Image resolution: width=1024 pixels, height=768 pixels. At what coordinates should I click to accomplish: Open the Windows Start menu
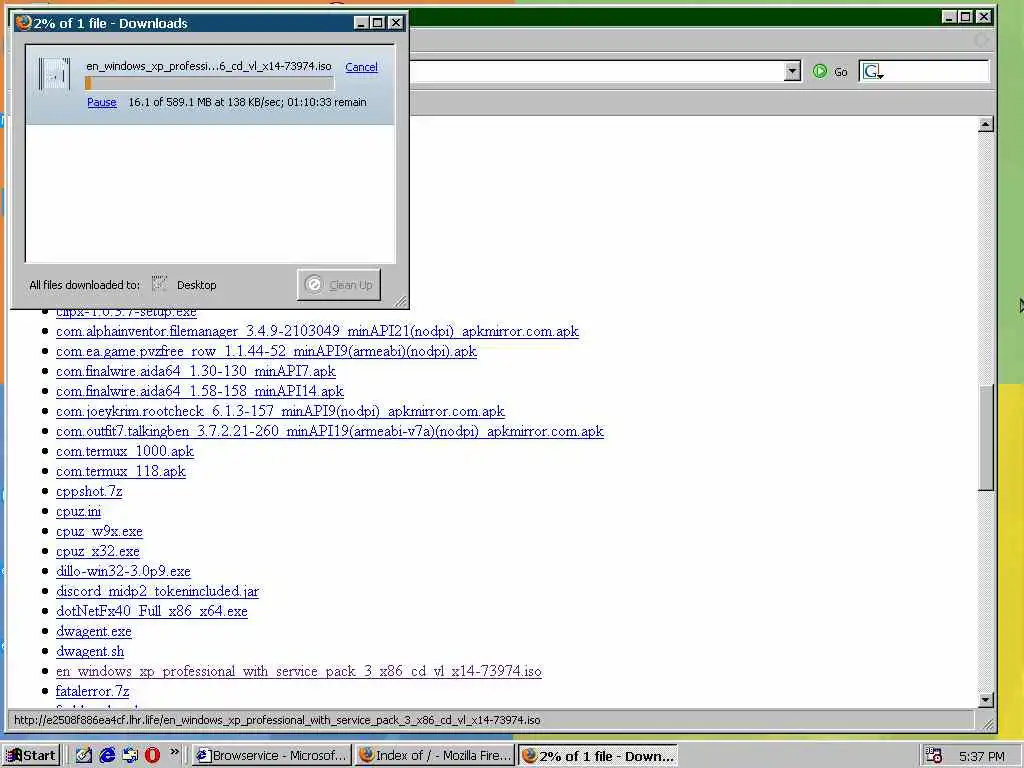pos(31,756)
